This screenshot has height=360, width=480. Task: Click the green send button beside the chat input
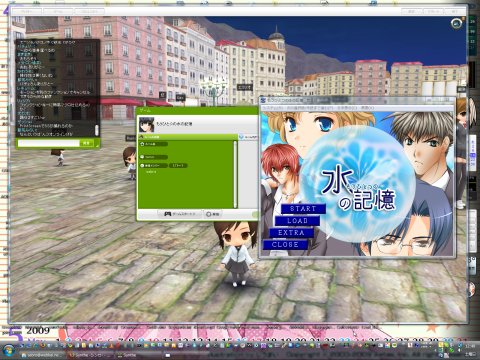coord(86,143)
